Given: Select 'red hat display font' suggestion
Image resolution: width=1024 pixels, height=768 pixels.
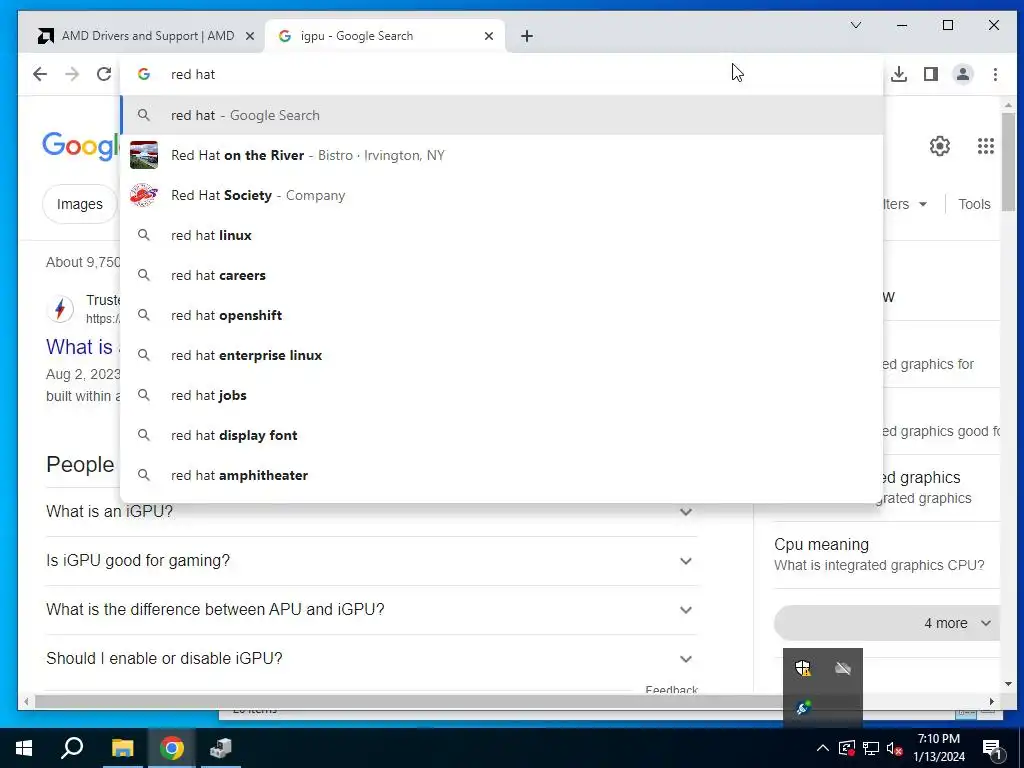Looking at the screenshot, I should coord(502,435).
